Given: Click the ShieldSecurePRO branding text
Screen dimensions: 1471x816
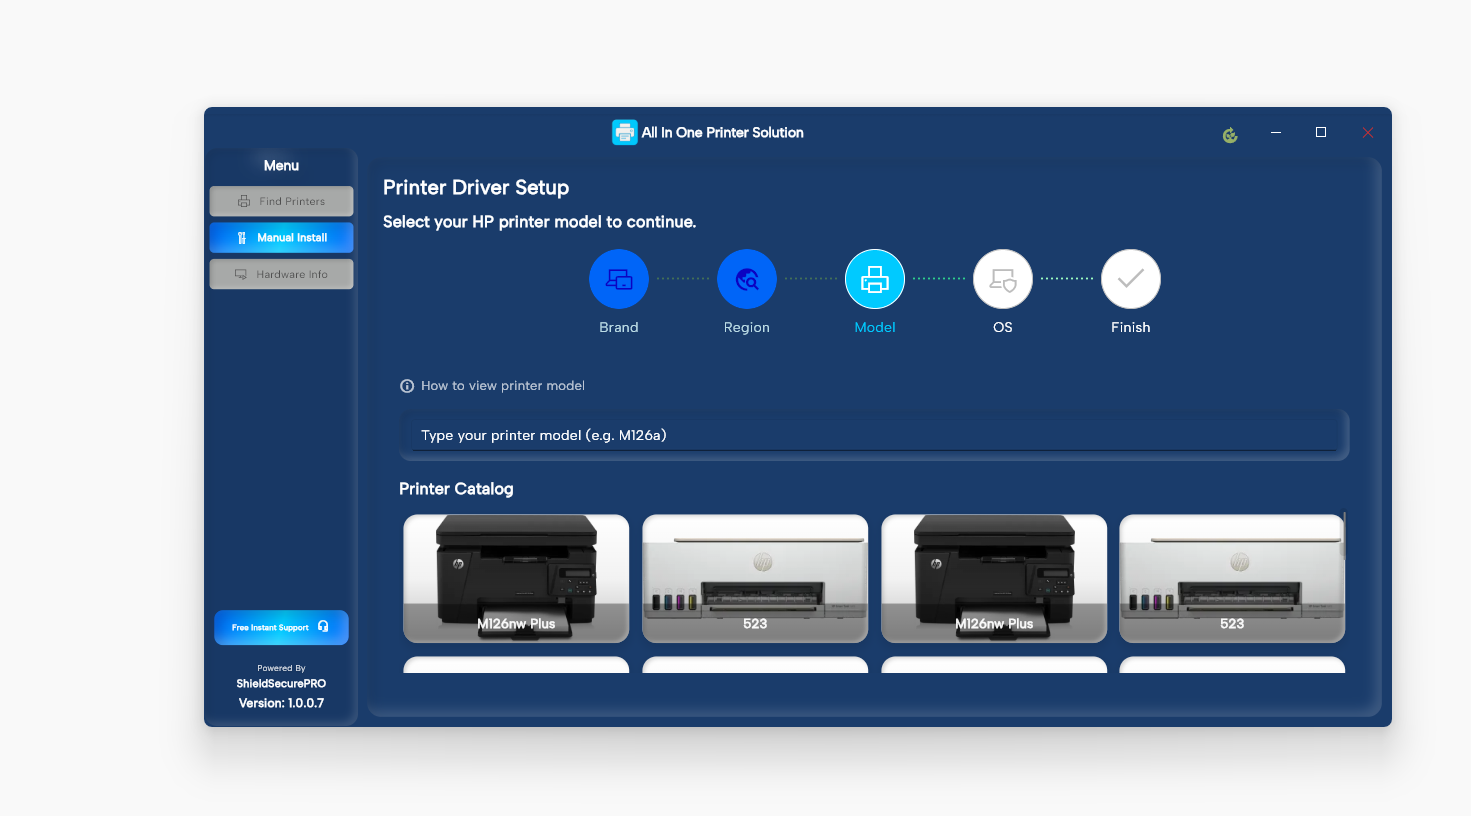Looking at the screenshot, I should pyautogui.click(x=281, y=683).
